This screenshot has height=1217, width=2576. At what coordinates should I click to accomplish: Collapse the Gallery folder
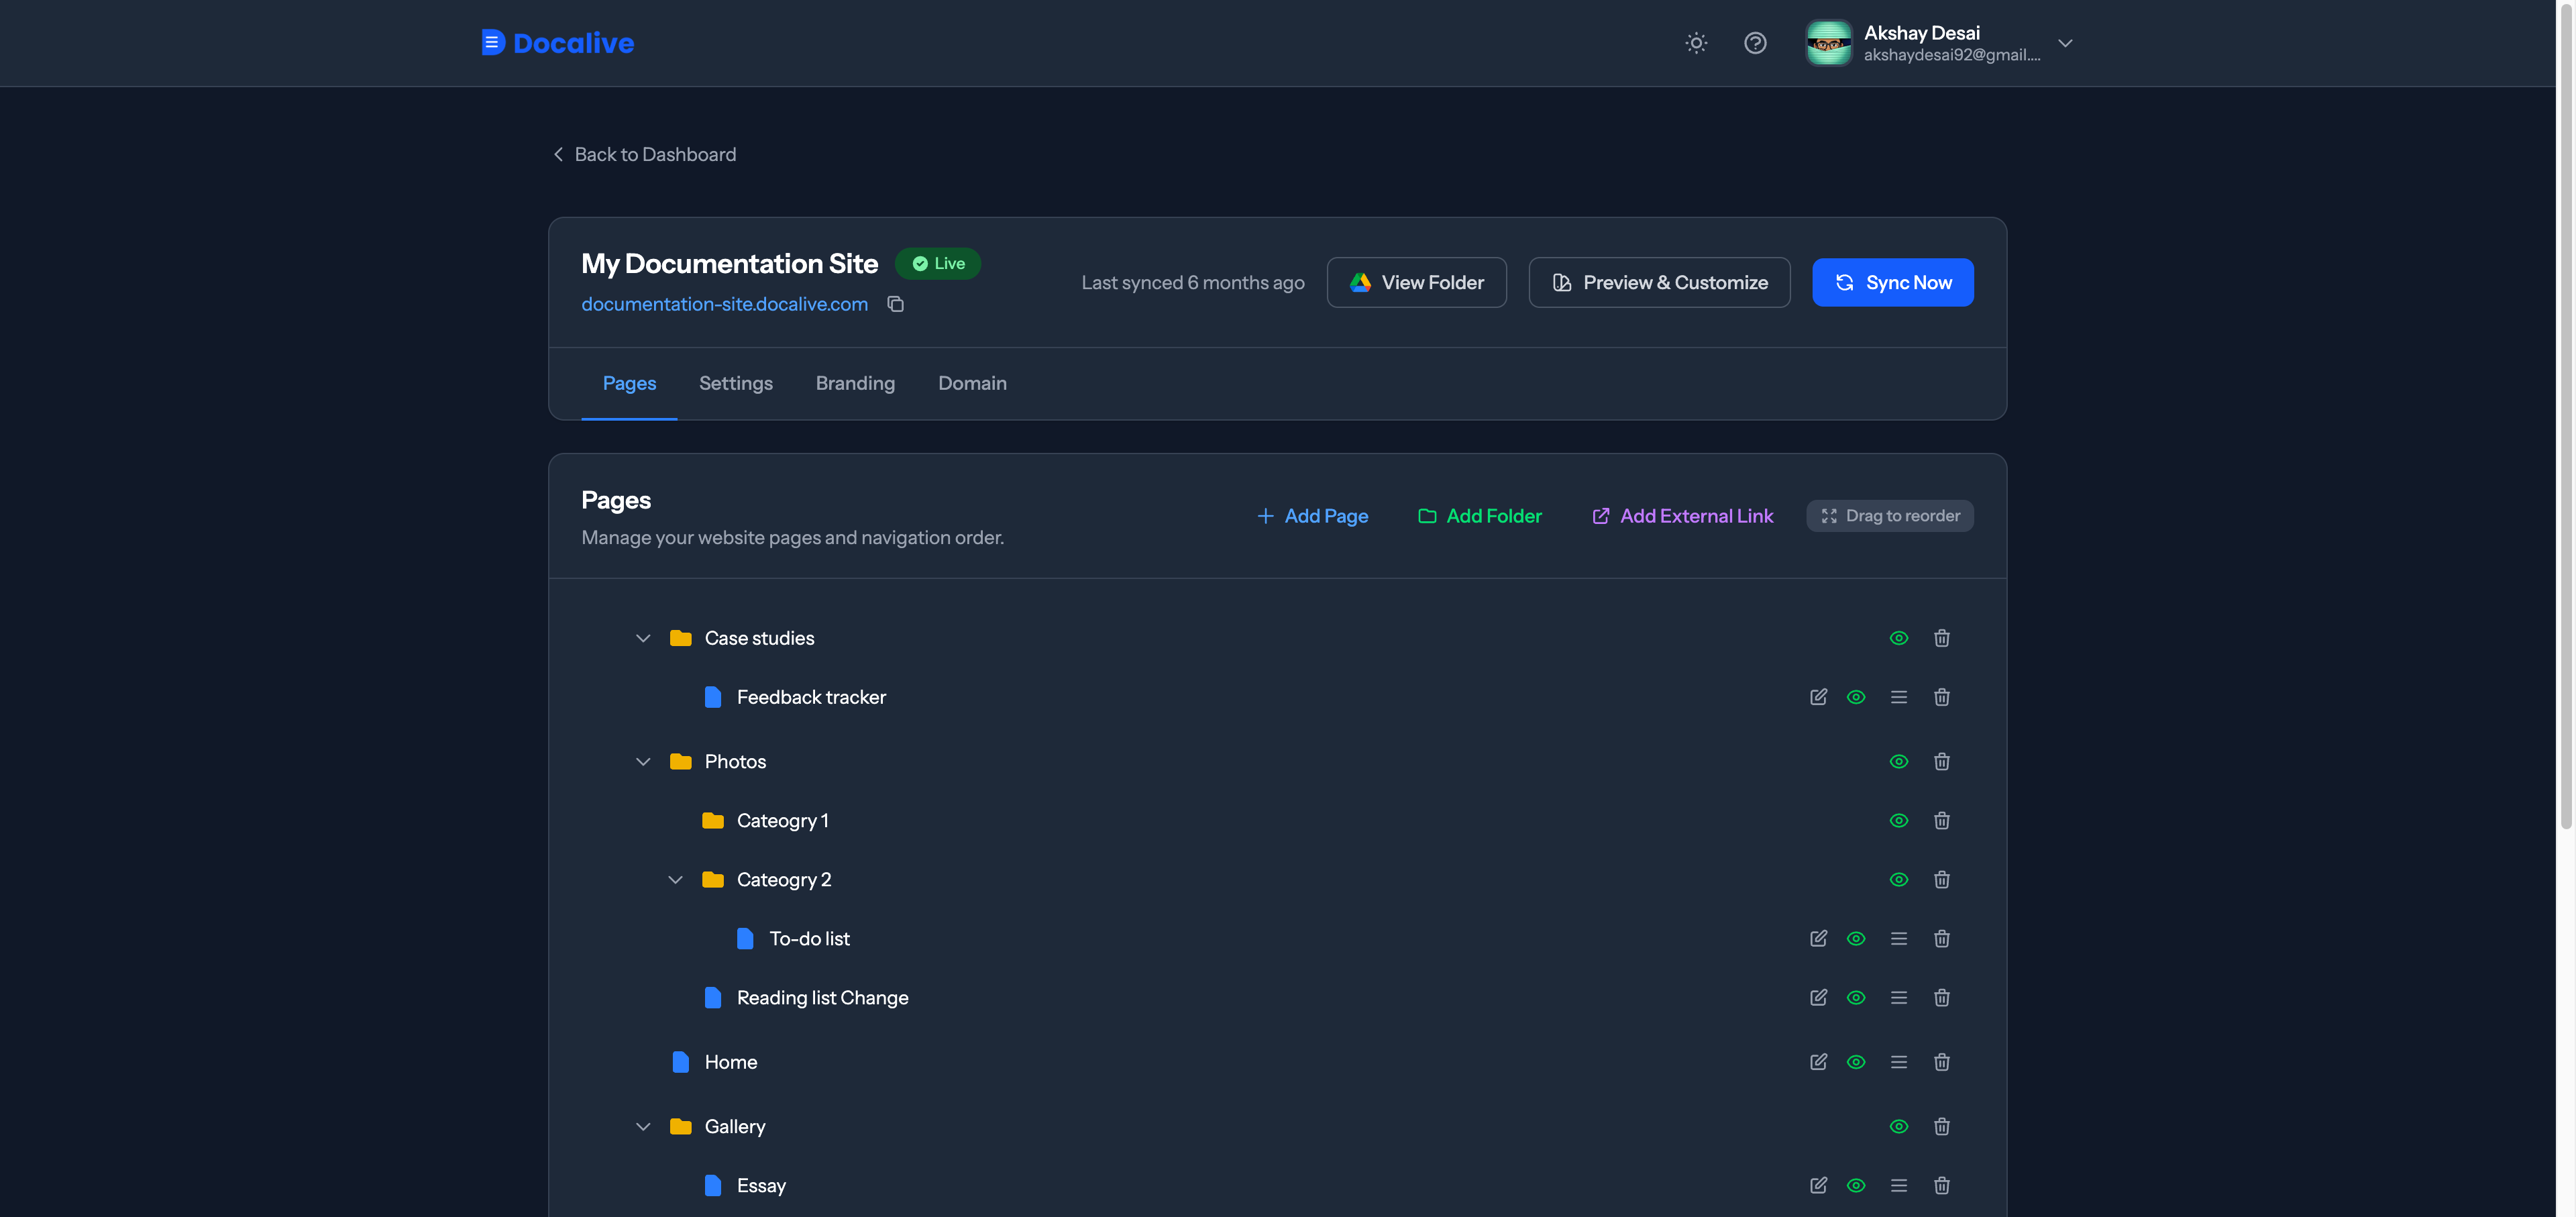643,1126
